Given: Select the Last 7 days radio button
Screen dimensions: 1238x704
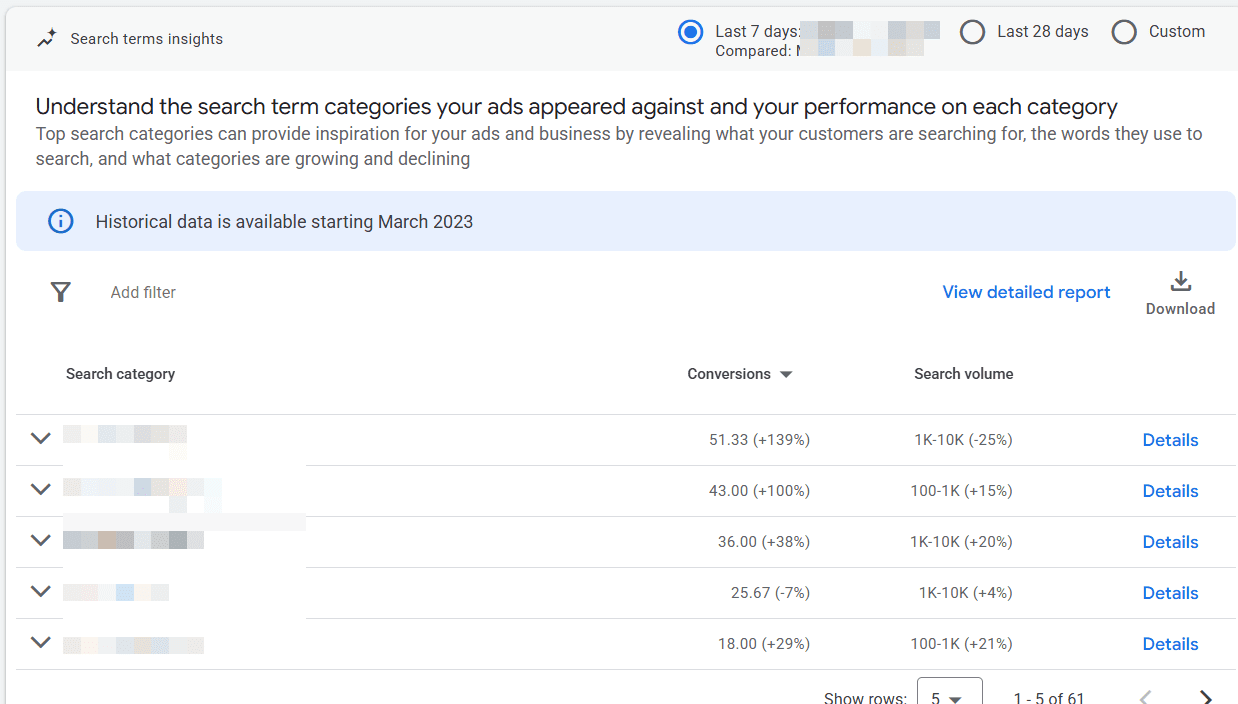Looking at the screenshot, I should 690,32.
